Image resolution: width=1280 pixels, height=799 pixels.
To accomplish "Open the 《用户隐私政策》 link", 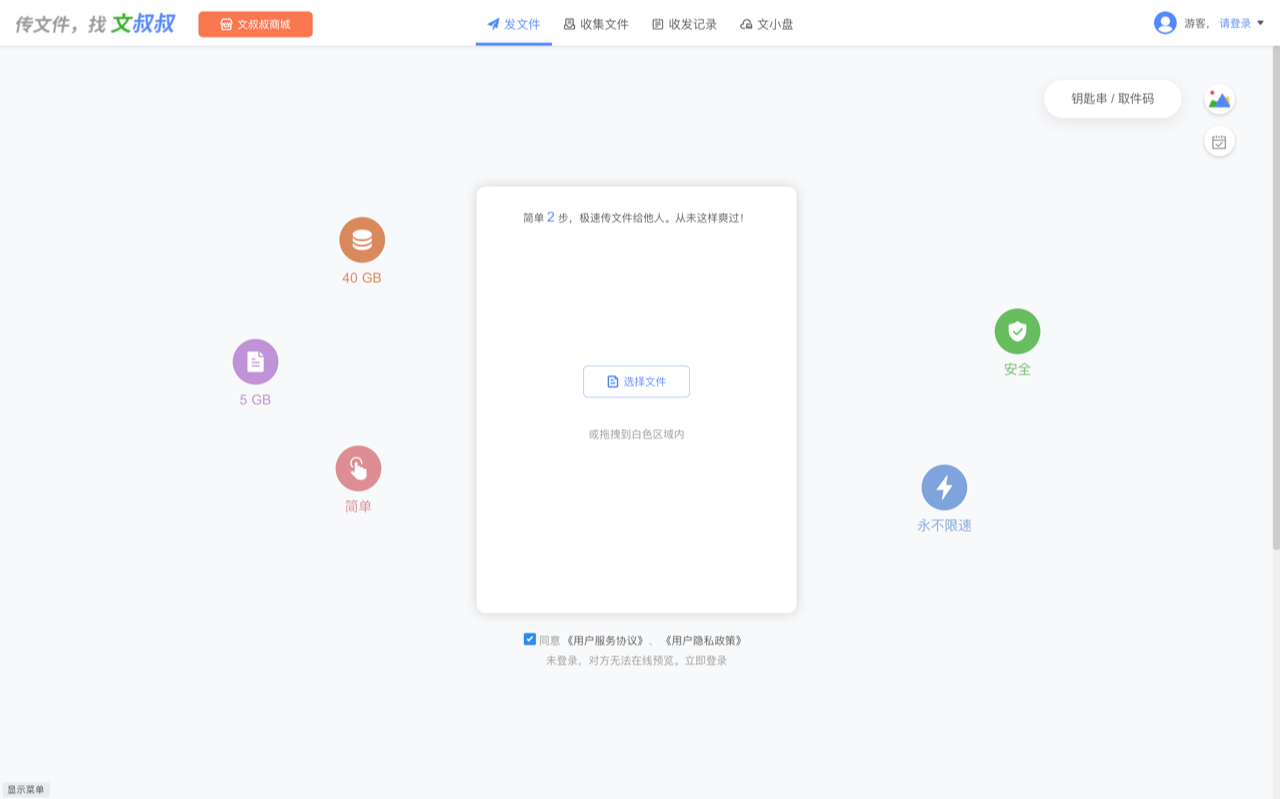I will point(705,640).
